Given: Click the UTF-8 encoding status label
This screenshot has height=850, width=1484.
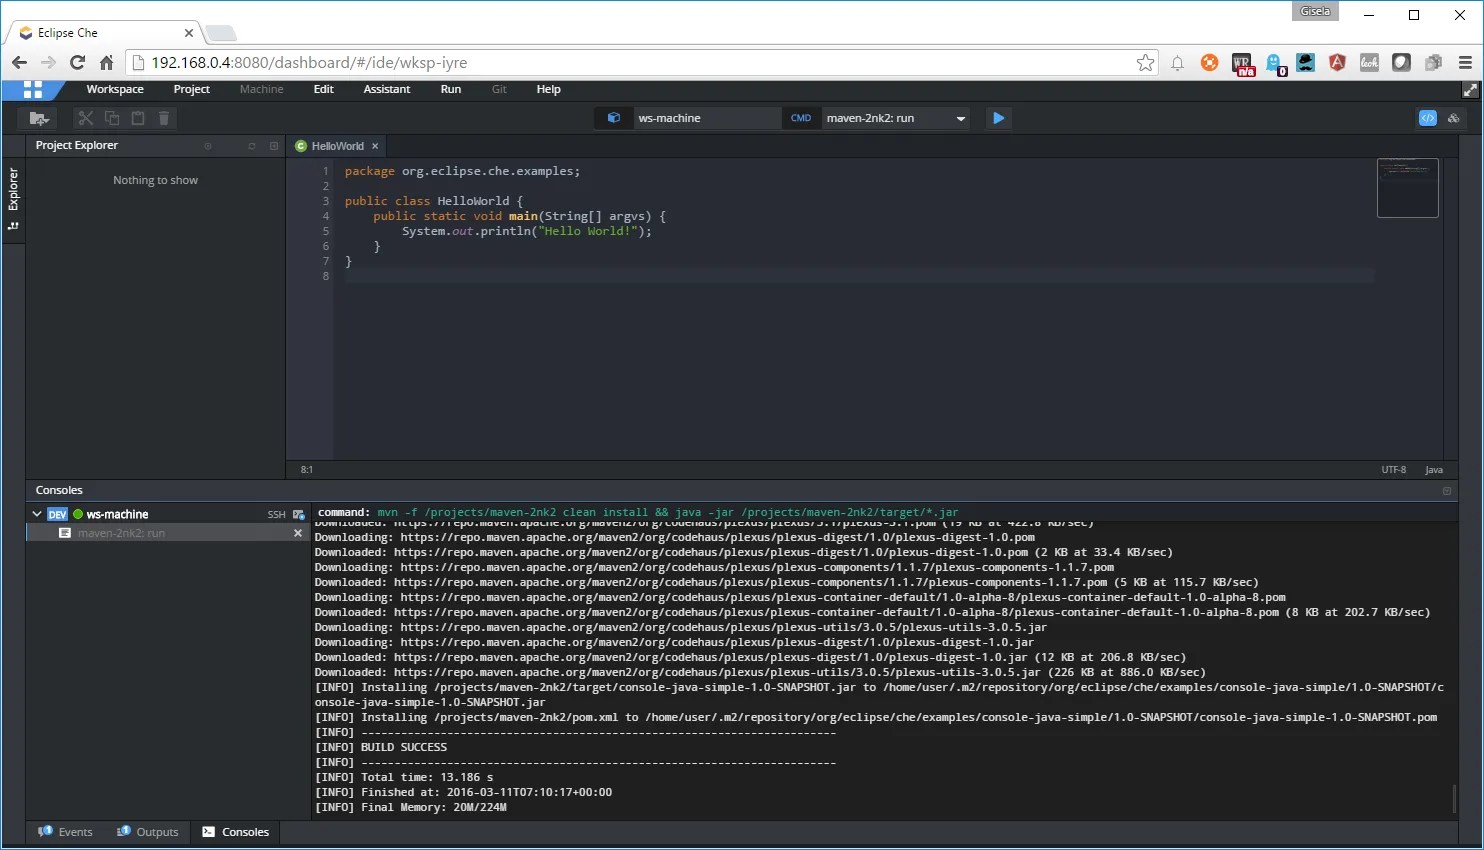Looking at the screenshot, I should [x=1393, y=470].
